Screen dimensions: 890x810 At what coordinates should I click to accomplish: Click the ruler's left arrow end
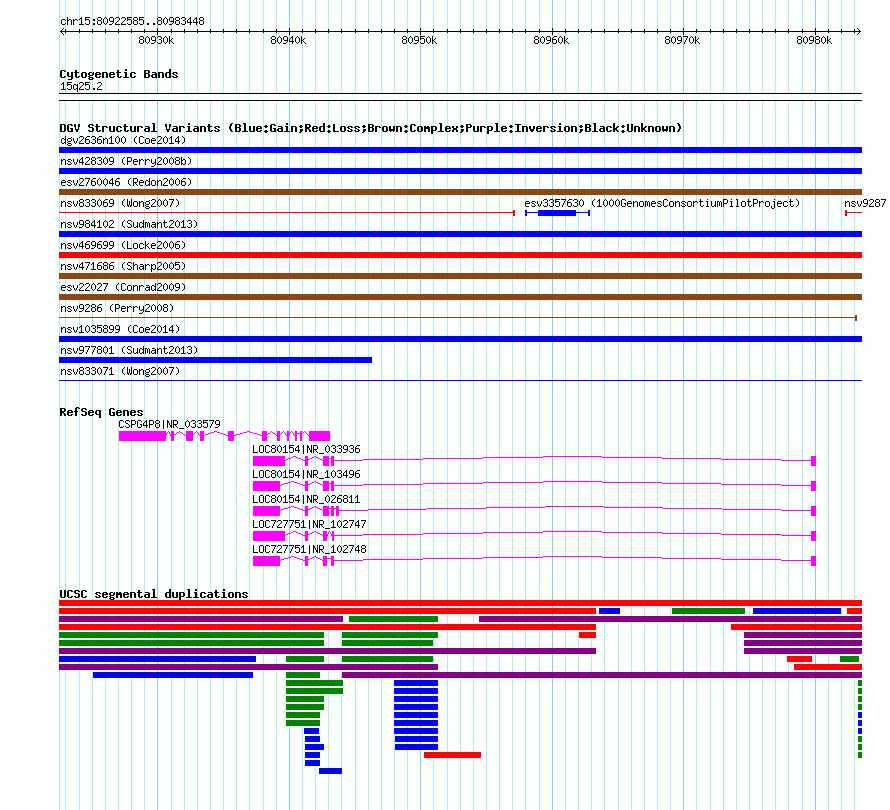[x=62, y=31]
